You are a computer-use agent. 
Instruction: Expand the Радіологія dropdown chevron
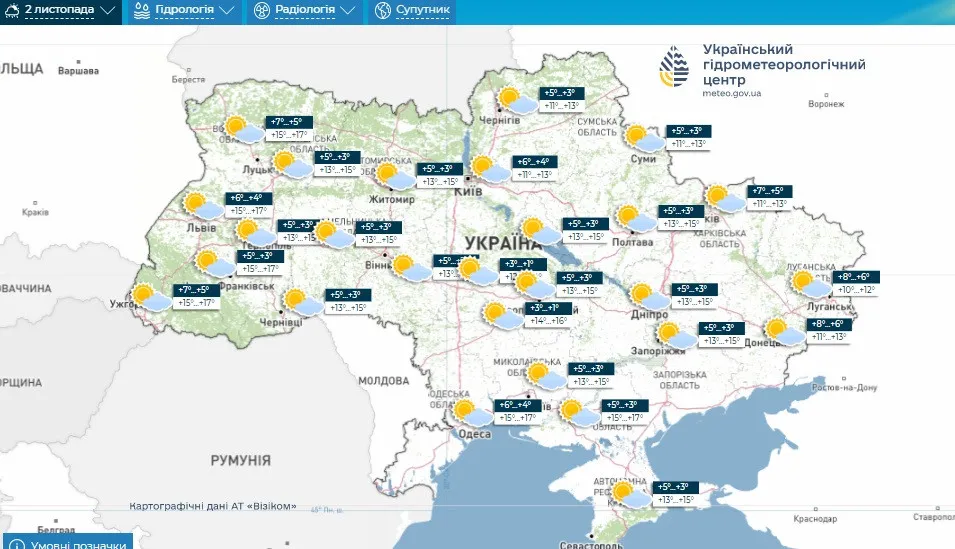pyautogui.click(x=347, y=12)
